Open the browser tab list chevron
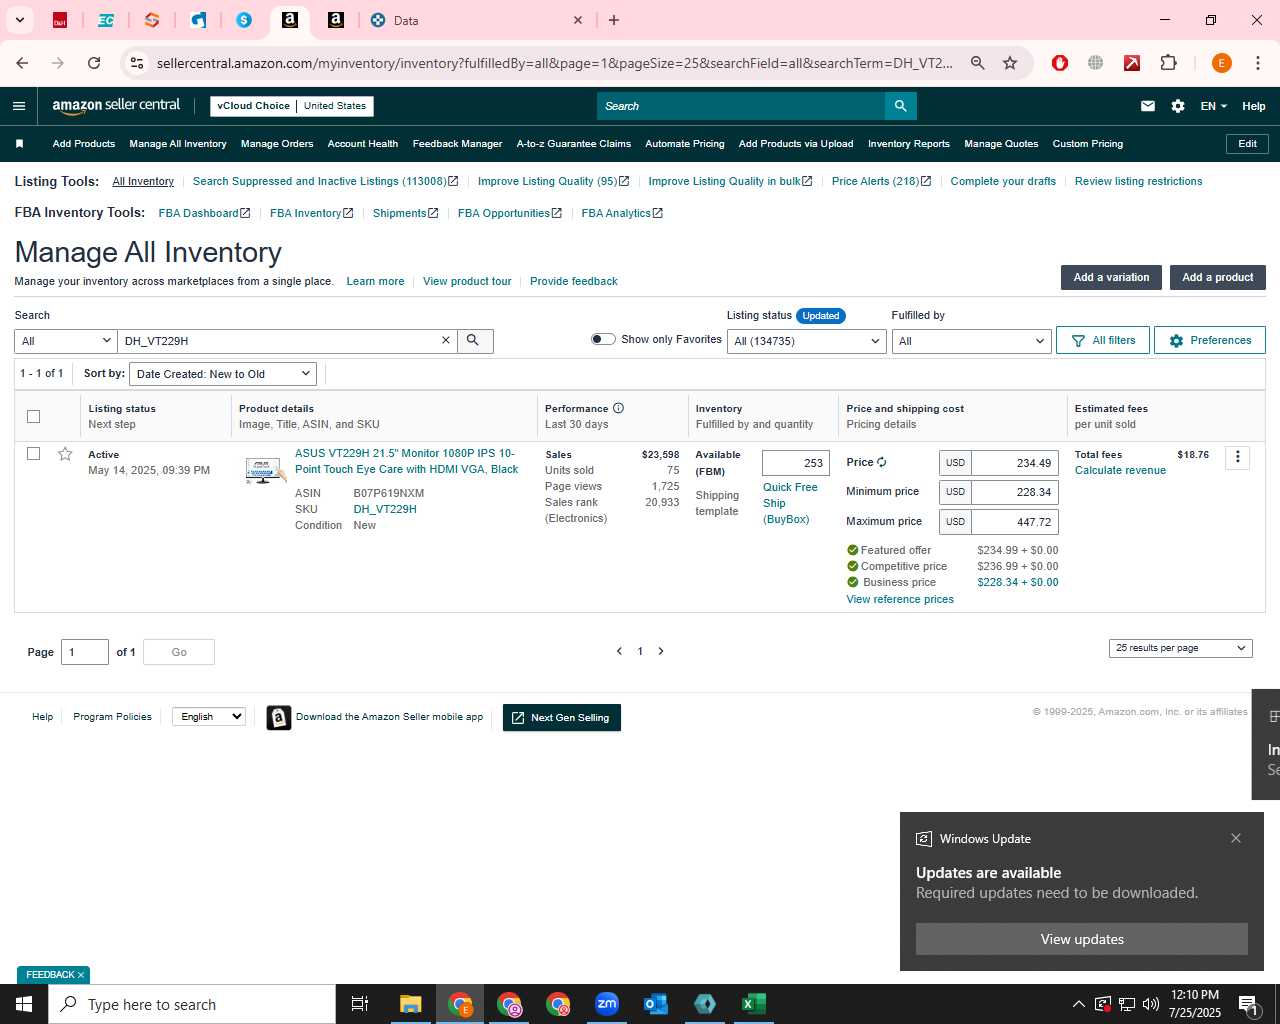The height and width of the screenshot is (1024, 1280). tap(19, 20)
